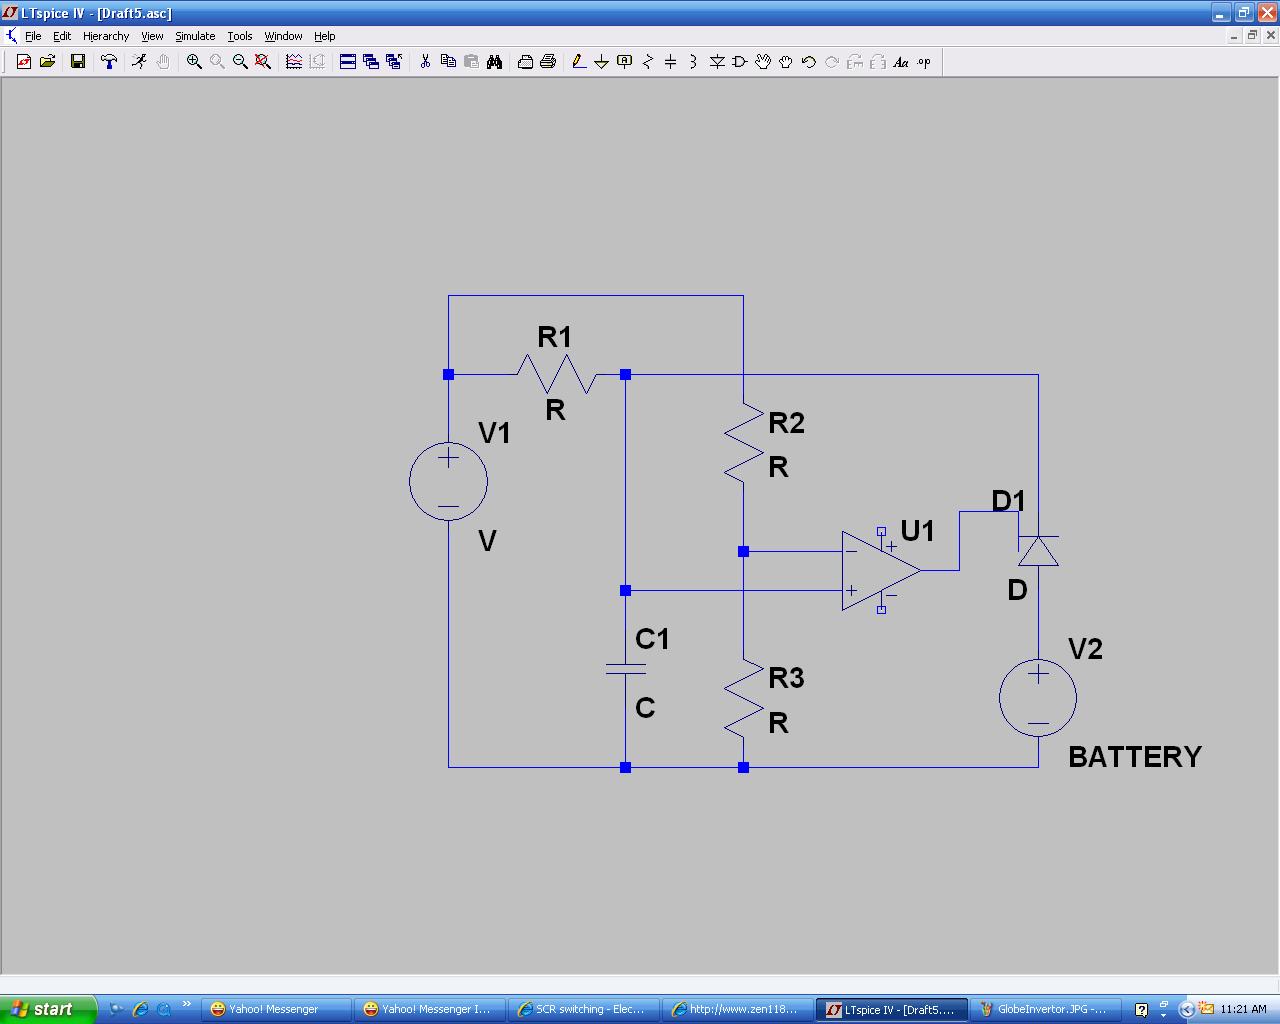Click the Open file folder icon
This screenshot has width=1280, height=1024.
coord(47,62)
